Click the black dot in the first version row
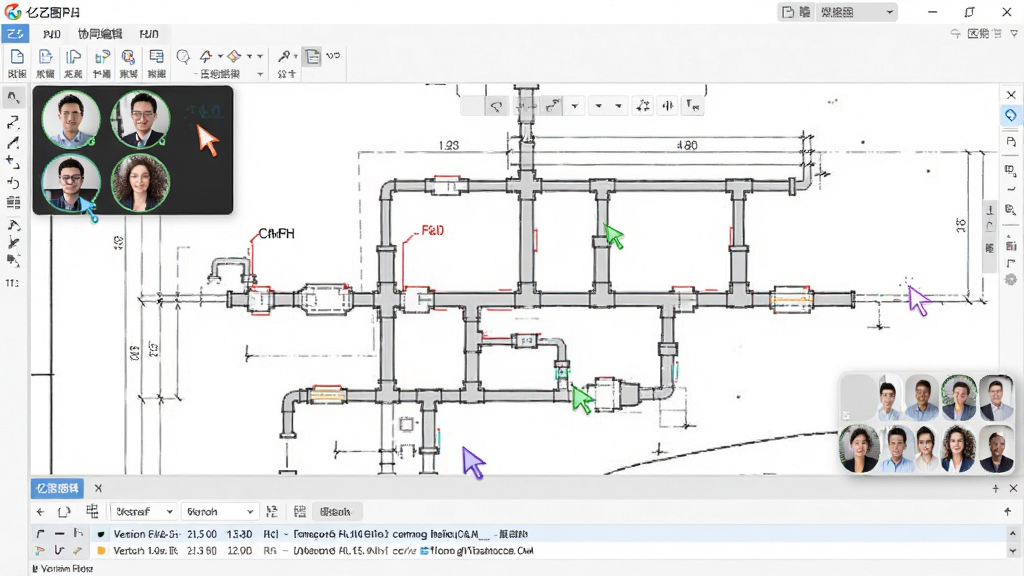This screenshot has width=1024, height=576. [101, 534]
